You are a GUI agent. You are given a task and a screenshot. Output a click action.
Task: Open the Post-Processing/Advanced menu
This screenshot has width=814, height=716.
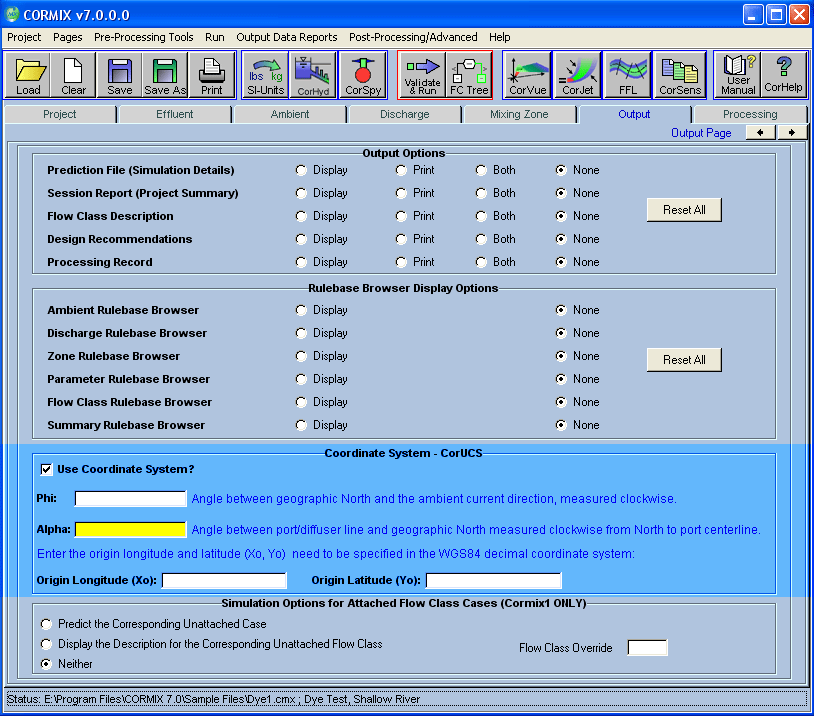click(413, 37)
